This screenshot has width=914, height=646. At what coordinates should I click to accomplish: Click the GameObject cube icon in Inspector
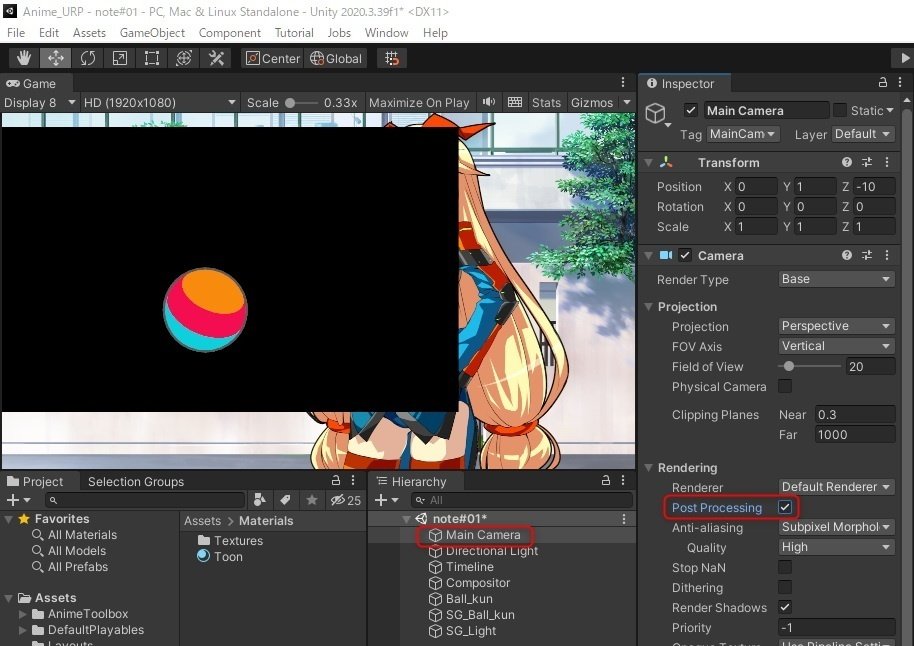[656, 113]
